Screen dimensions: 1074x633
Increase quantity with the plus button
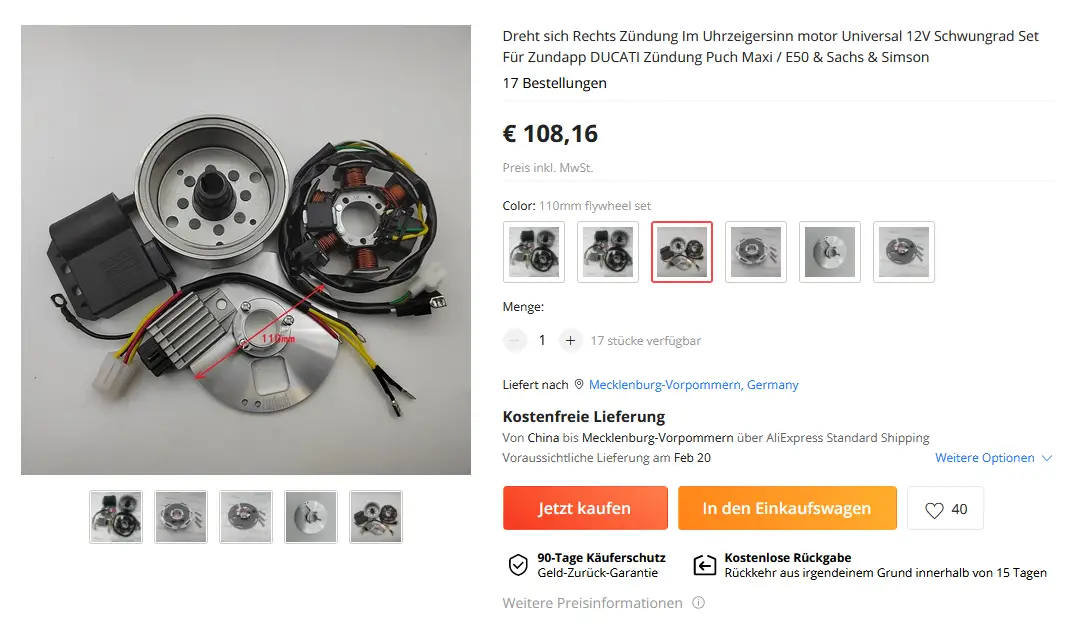[570, 340]
